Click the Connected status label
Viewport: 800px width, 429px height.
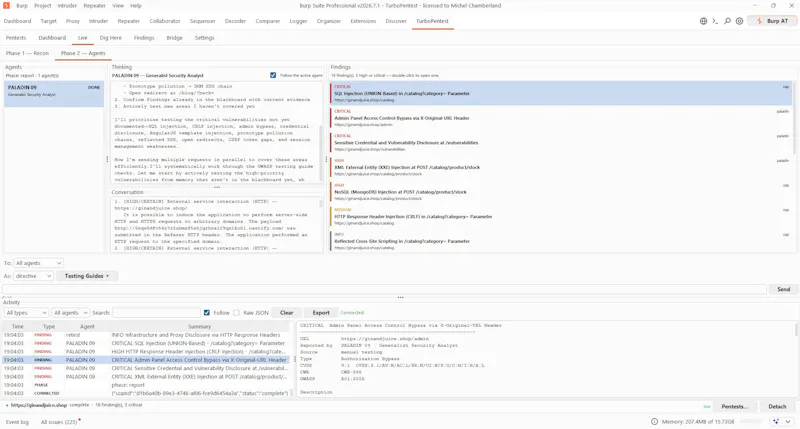click(352, 313)
